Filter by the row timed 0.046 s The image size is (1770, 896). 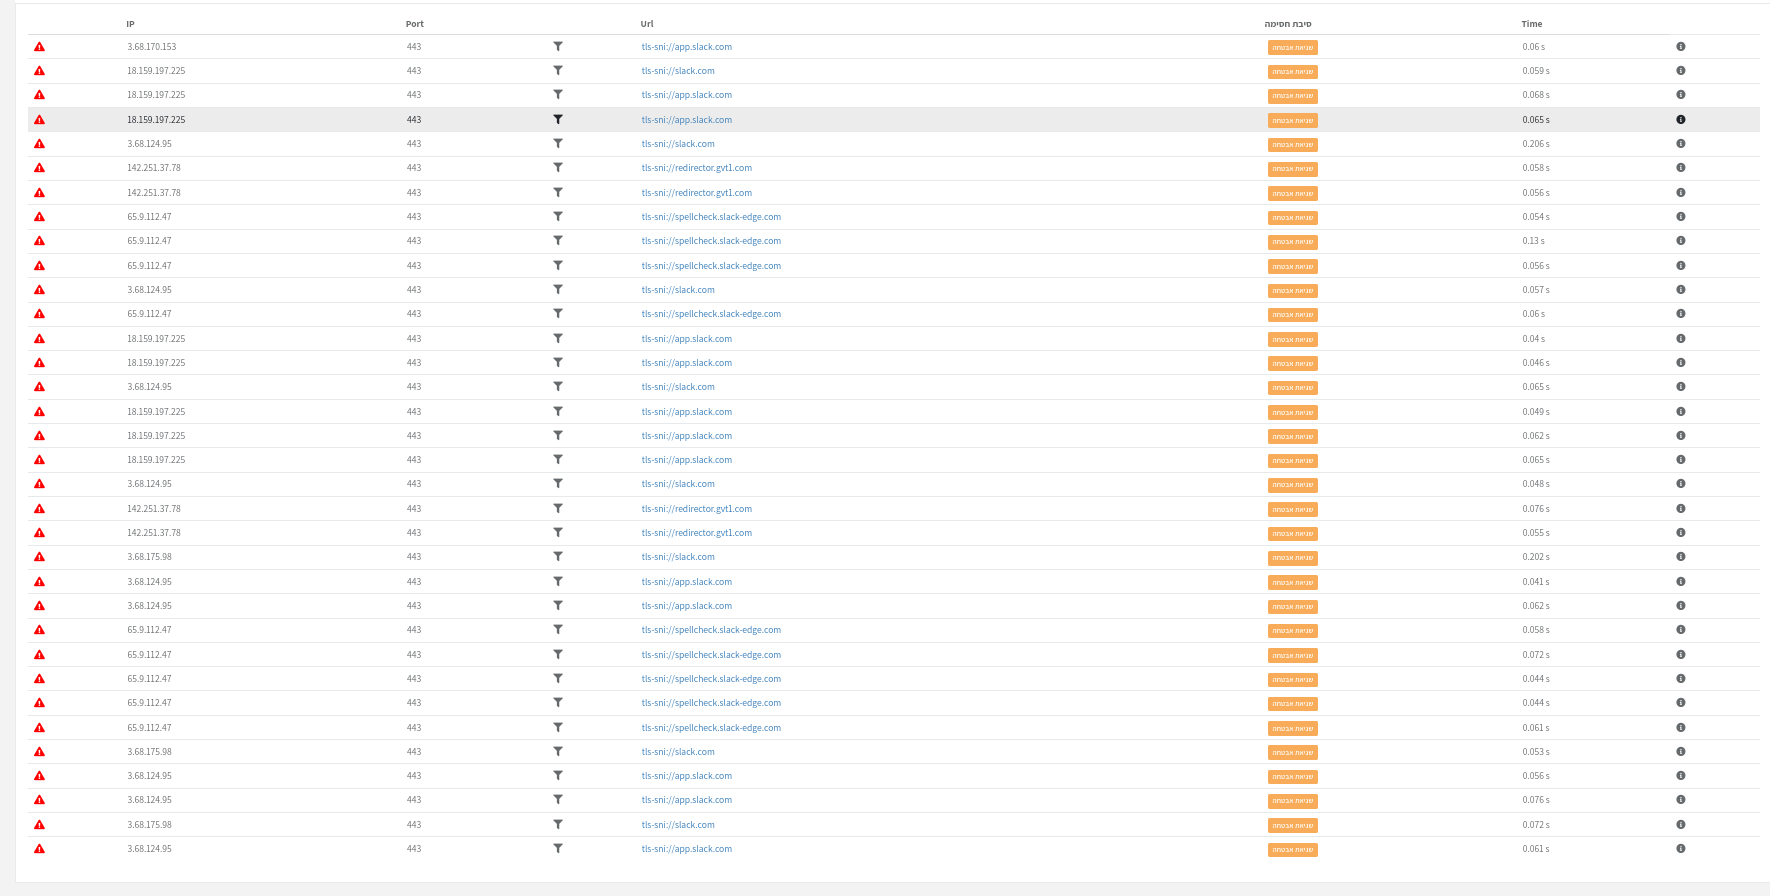click(558, 363)
